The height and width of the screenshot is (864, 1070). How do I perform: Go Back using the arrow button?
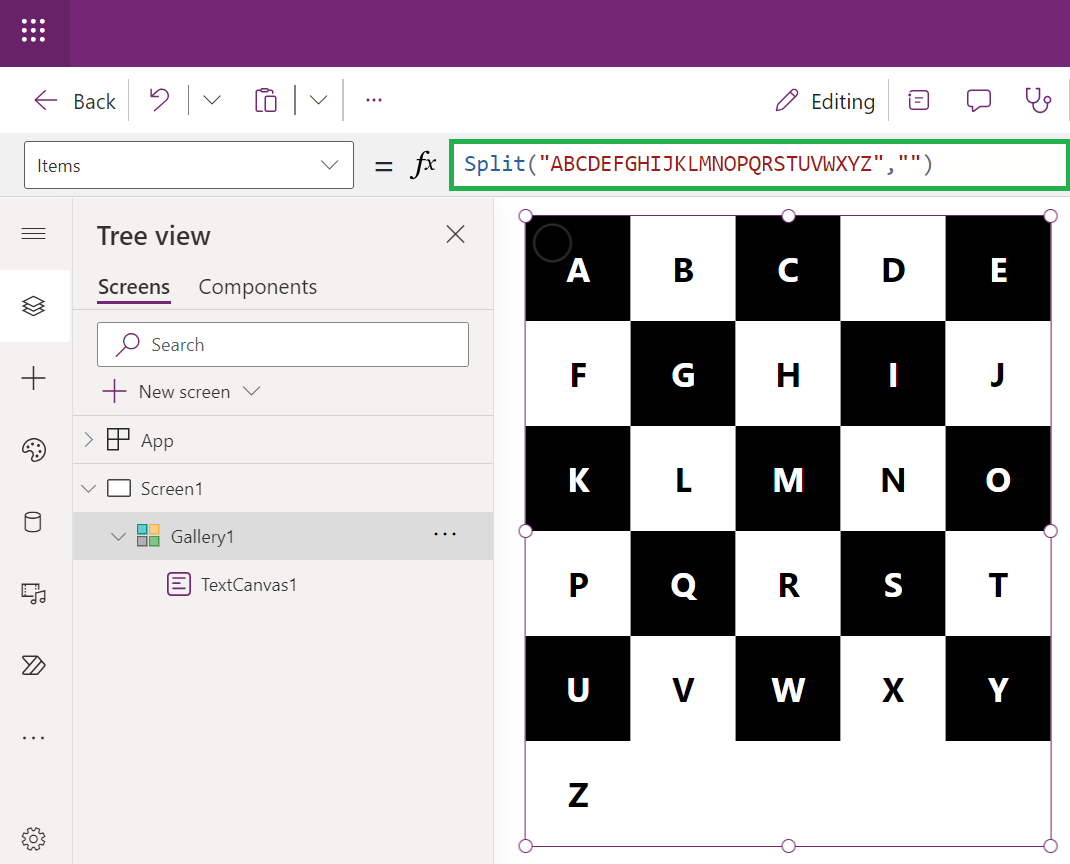(75, 101)
